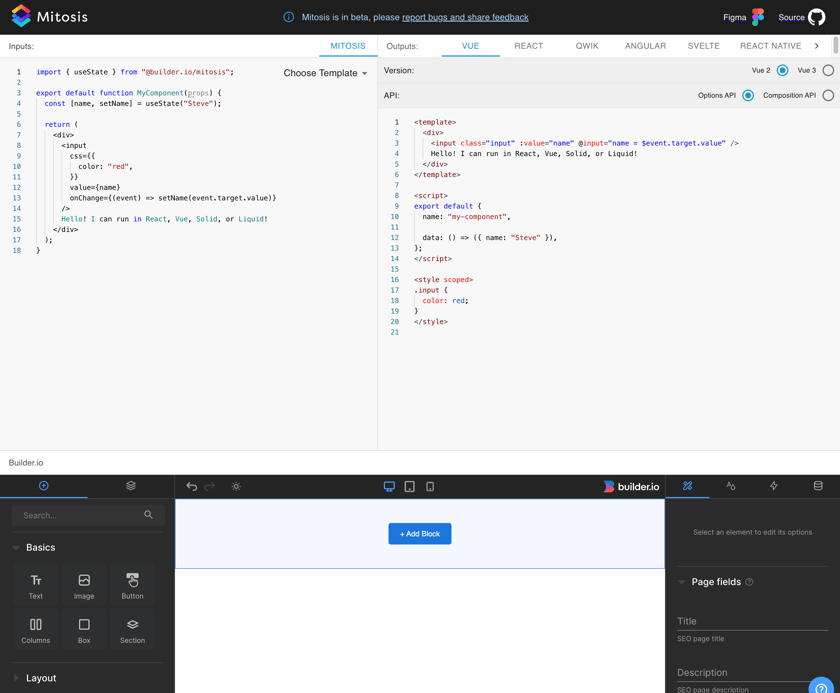Select the Box block
840x693 pixels.
pos(84,630)
